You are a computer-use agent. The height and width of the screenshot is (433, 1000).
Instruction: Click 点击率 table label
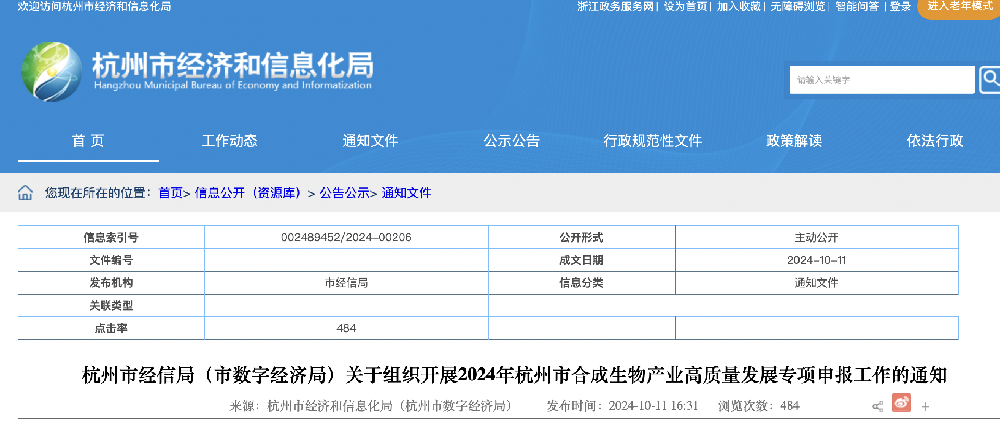111,328
